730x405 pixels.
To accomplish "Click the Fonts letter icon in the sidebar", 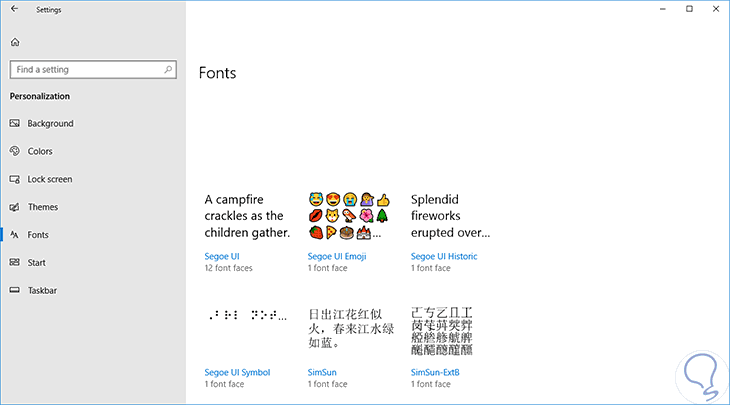I will tap(15, 235).
